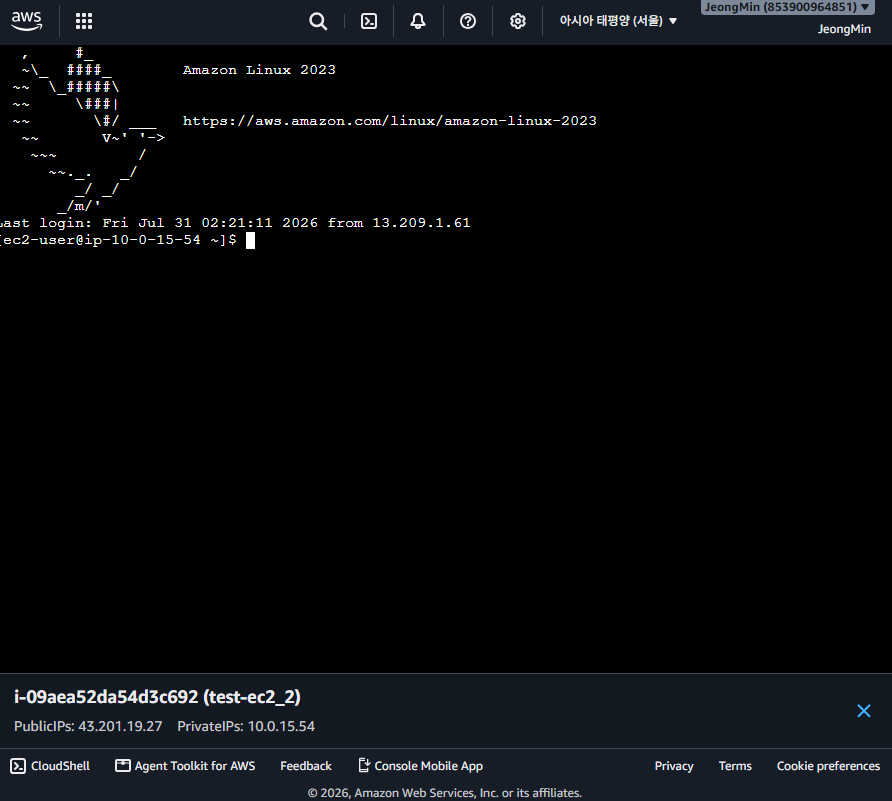The width and height of the screenshot is (892, 801).
Task: Click the PrivateIPs 10.0.15.54 text
Action: point(246,726)
